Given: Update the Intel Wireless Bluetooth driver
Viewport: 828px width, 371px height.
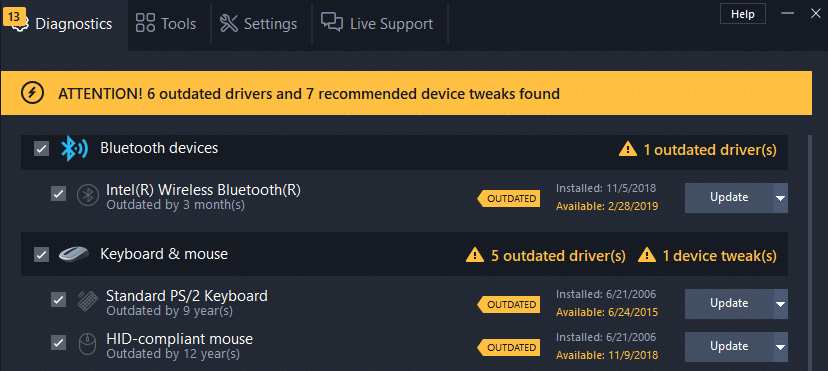Looking at the screenshot, I should (729, 198).
